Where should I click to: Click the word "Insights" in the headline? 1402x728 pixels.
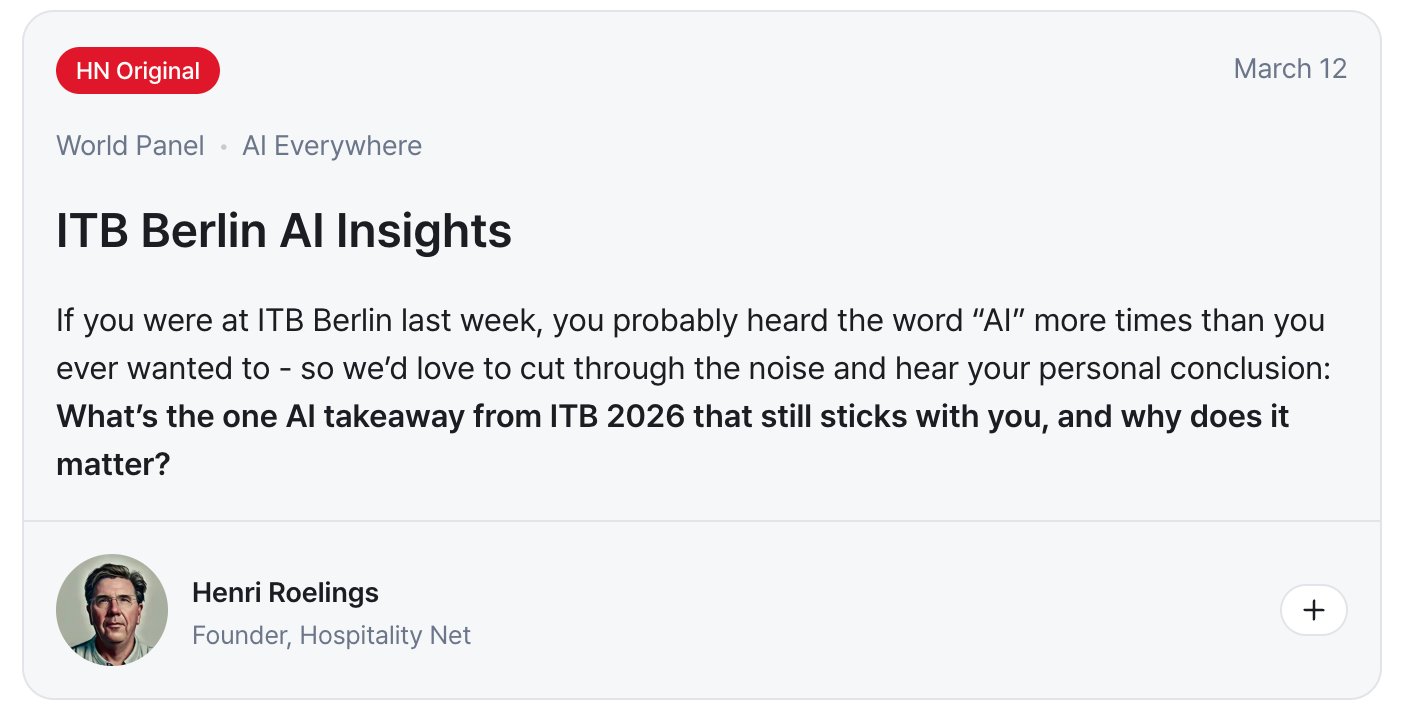(x=424, y=231)
